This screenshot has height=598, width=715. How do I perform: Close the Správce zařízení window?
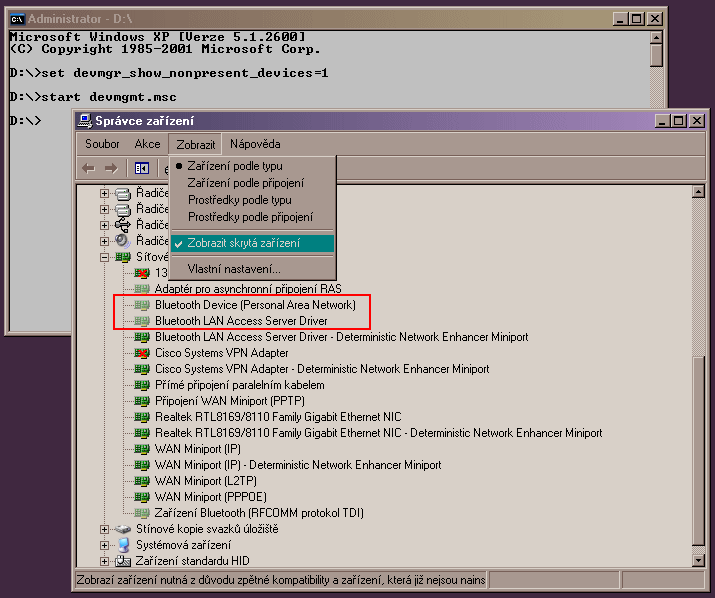point(697,121)
